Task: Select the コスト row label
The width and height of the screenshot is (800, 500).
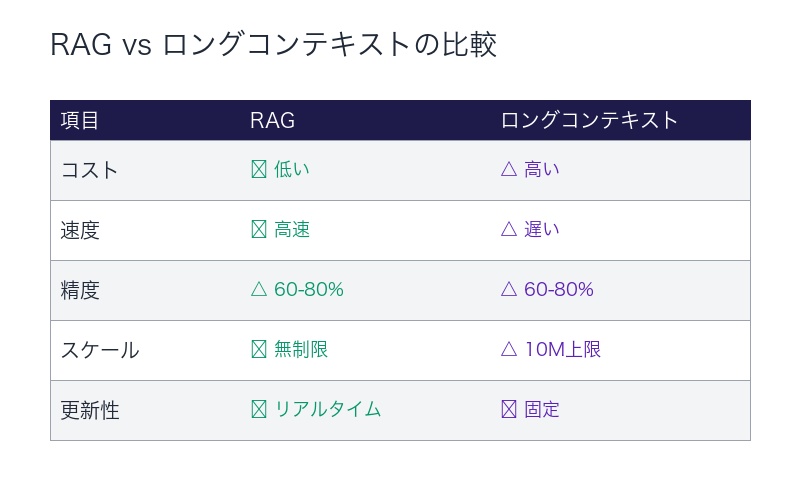Action: point(89,170)
